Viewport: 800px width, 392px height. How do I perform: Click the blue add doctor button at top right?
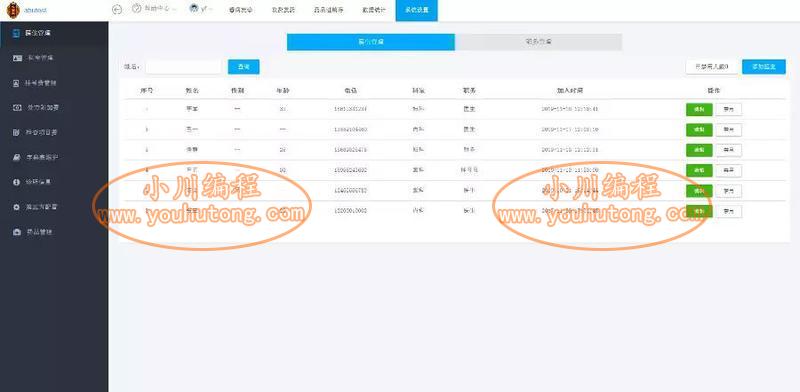point(764,67)
